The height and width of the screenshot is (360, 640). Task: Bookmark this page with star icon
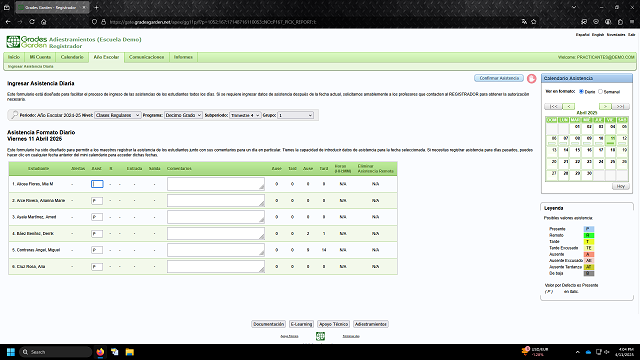[533, 22]
